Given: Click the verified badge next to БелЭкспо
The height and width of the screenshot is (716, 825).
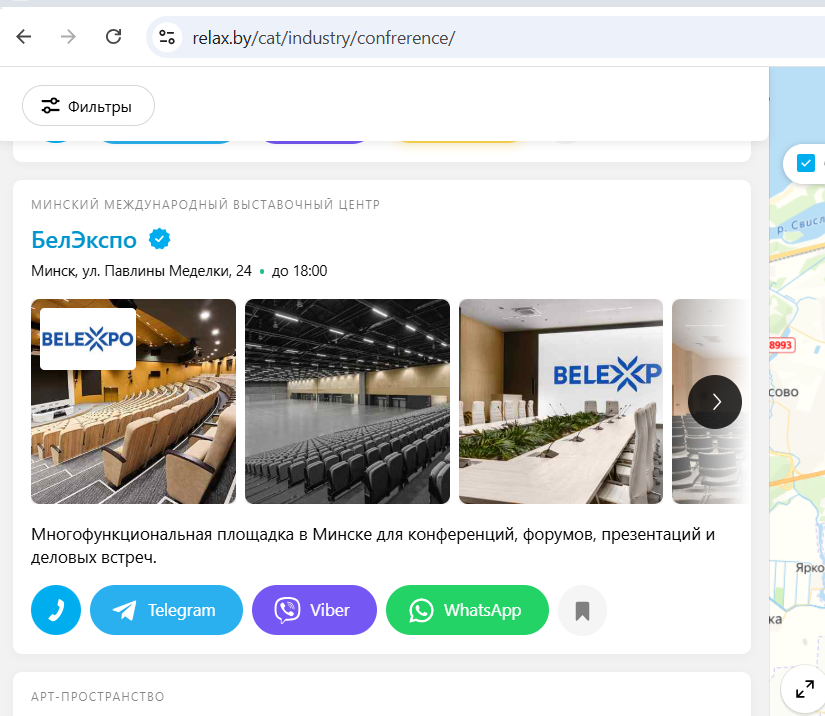Looking at the screenshot, I should coord(159,239).
